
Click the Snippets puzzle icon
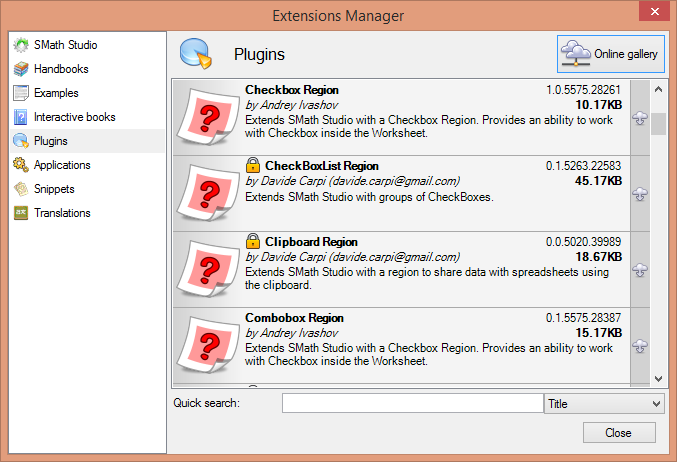pos(21,189)
